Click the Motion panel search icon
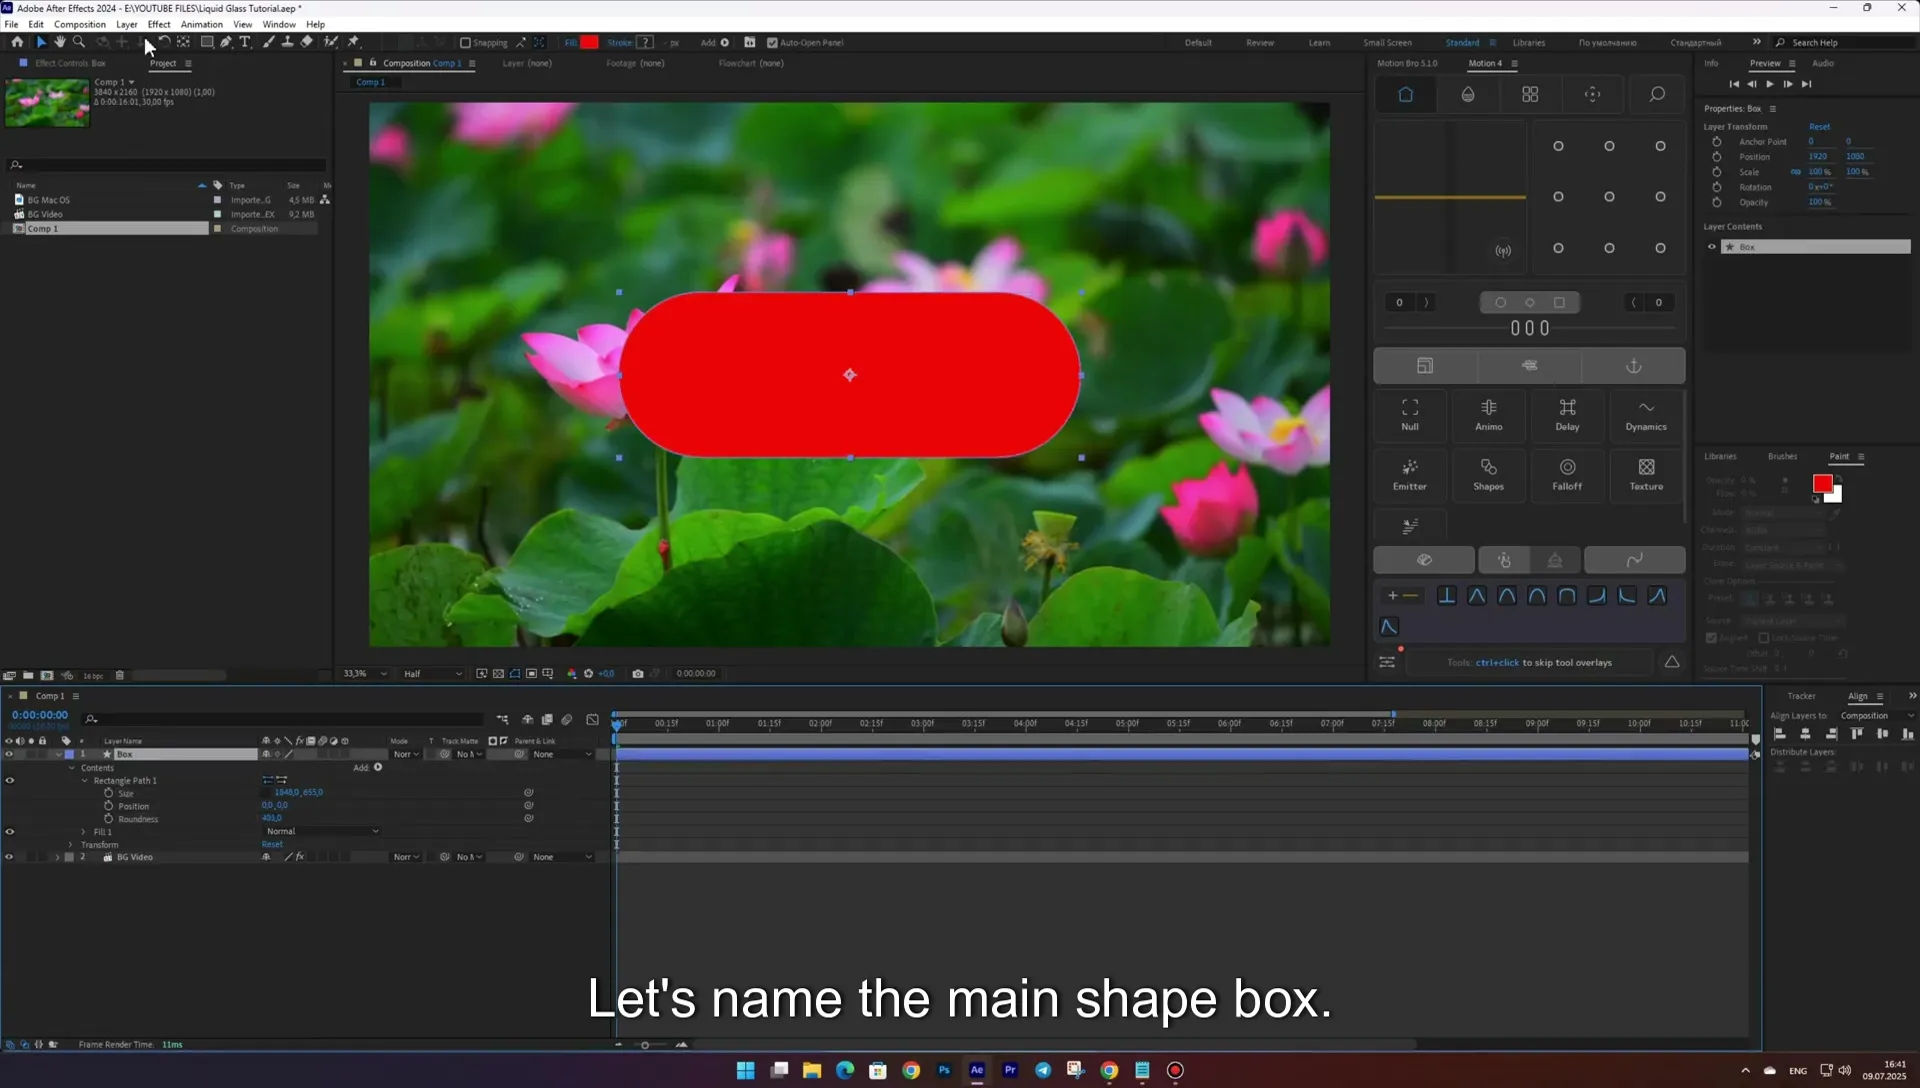 tap(1657, 94)
